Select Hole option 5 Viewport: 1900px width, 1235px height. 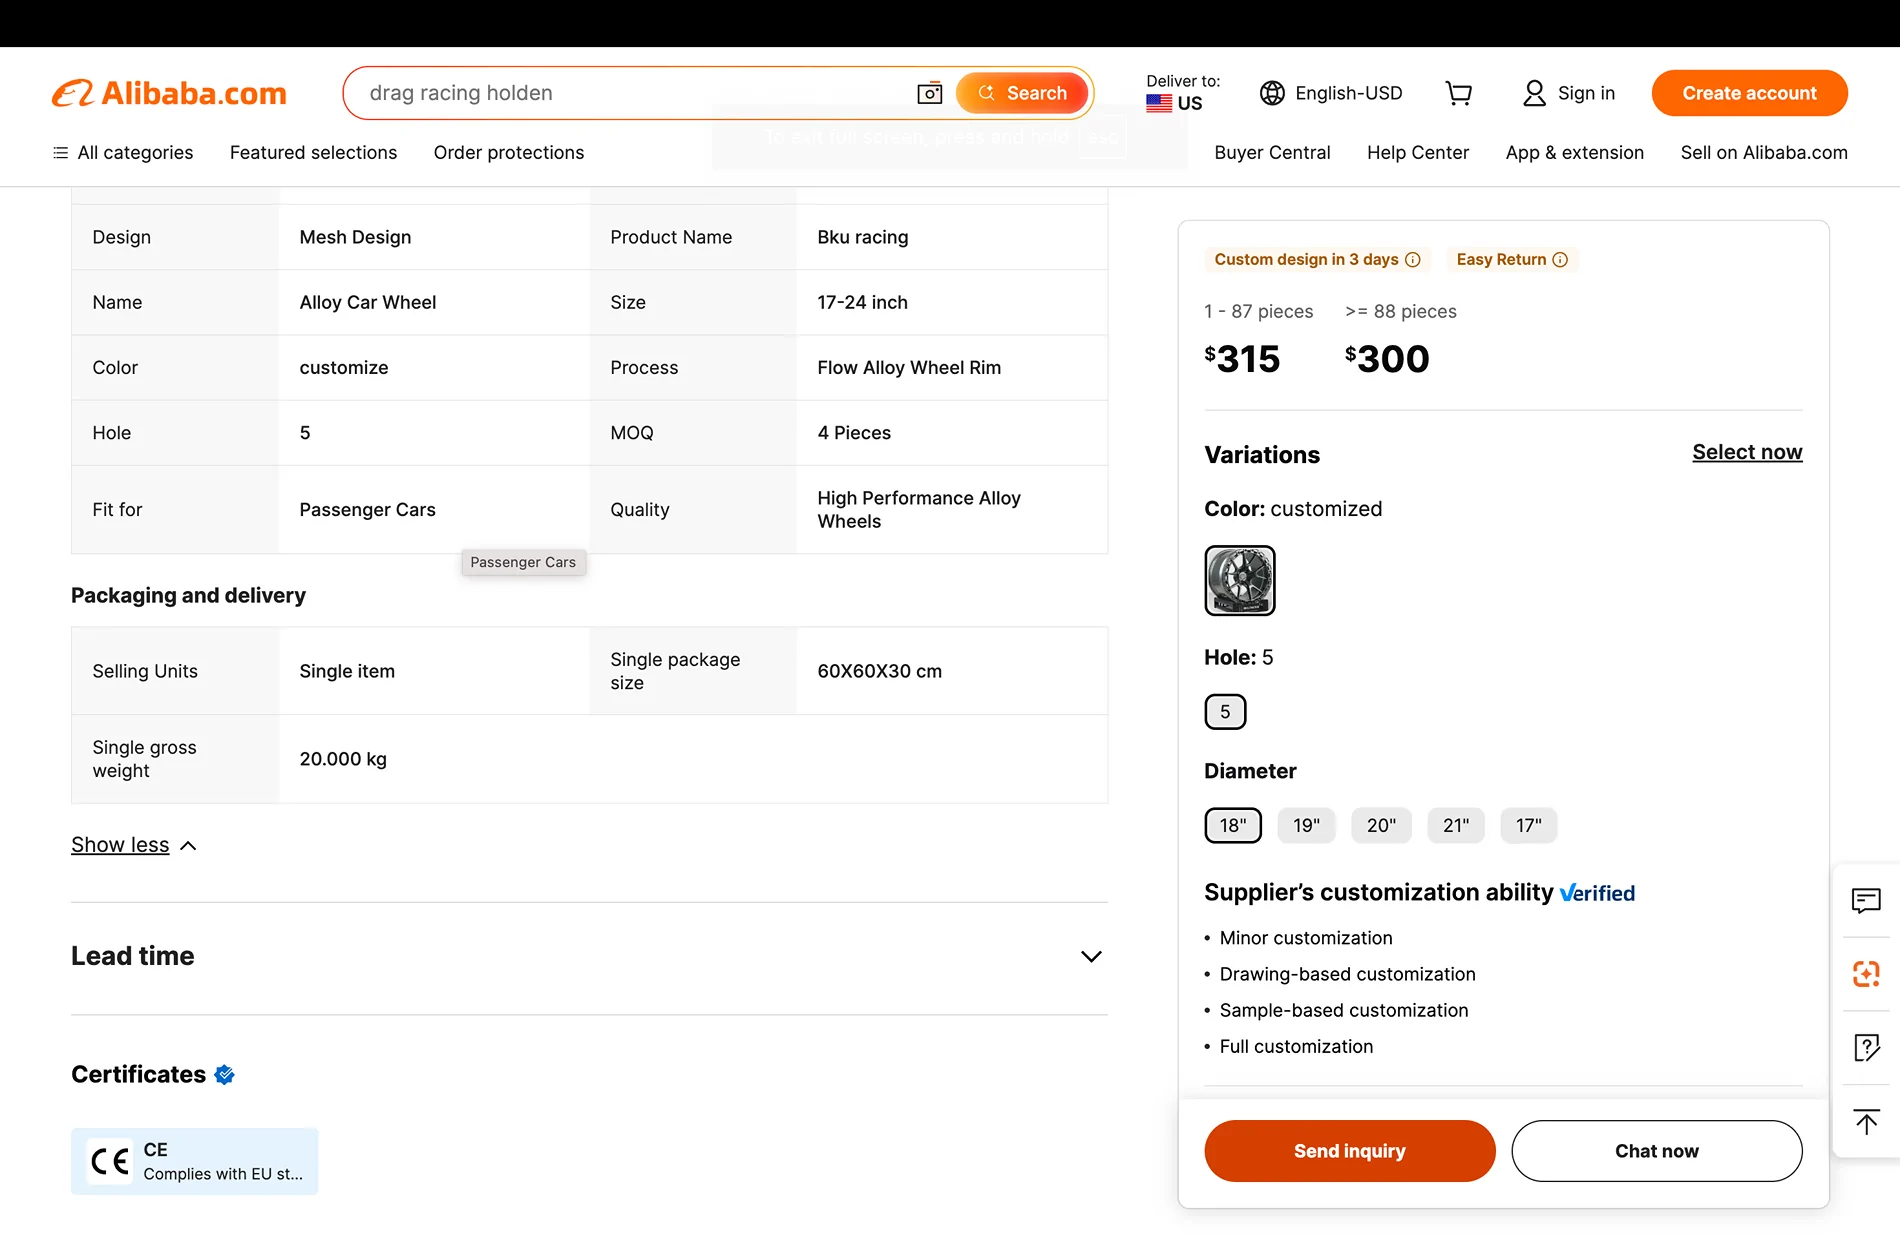[x=1225, y=712]
